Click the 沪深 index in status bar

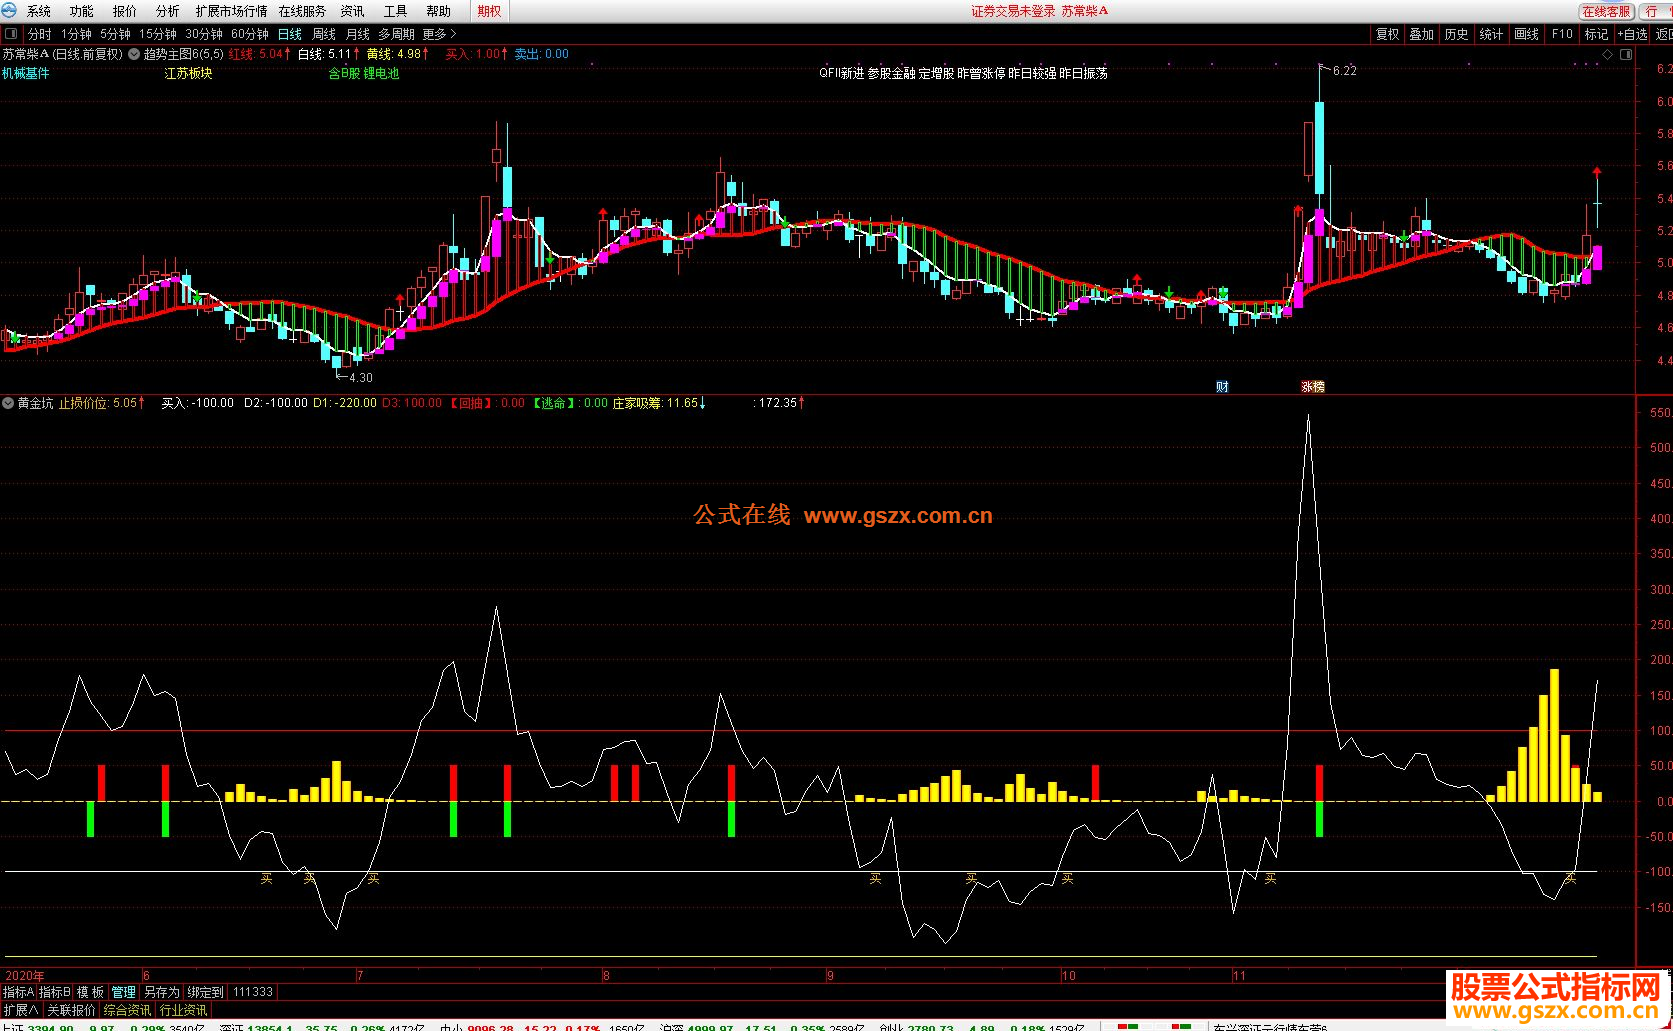point(671,1027)
